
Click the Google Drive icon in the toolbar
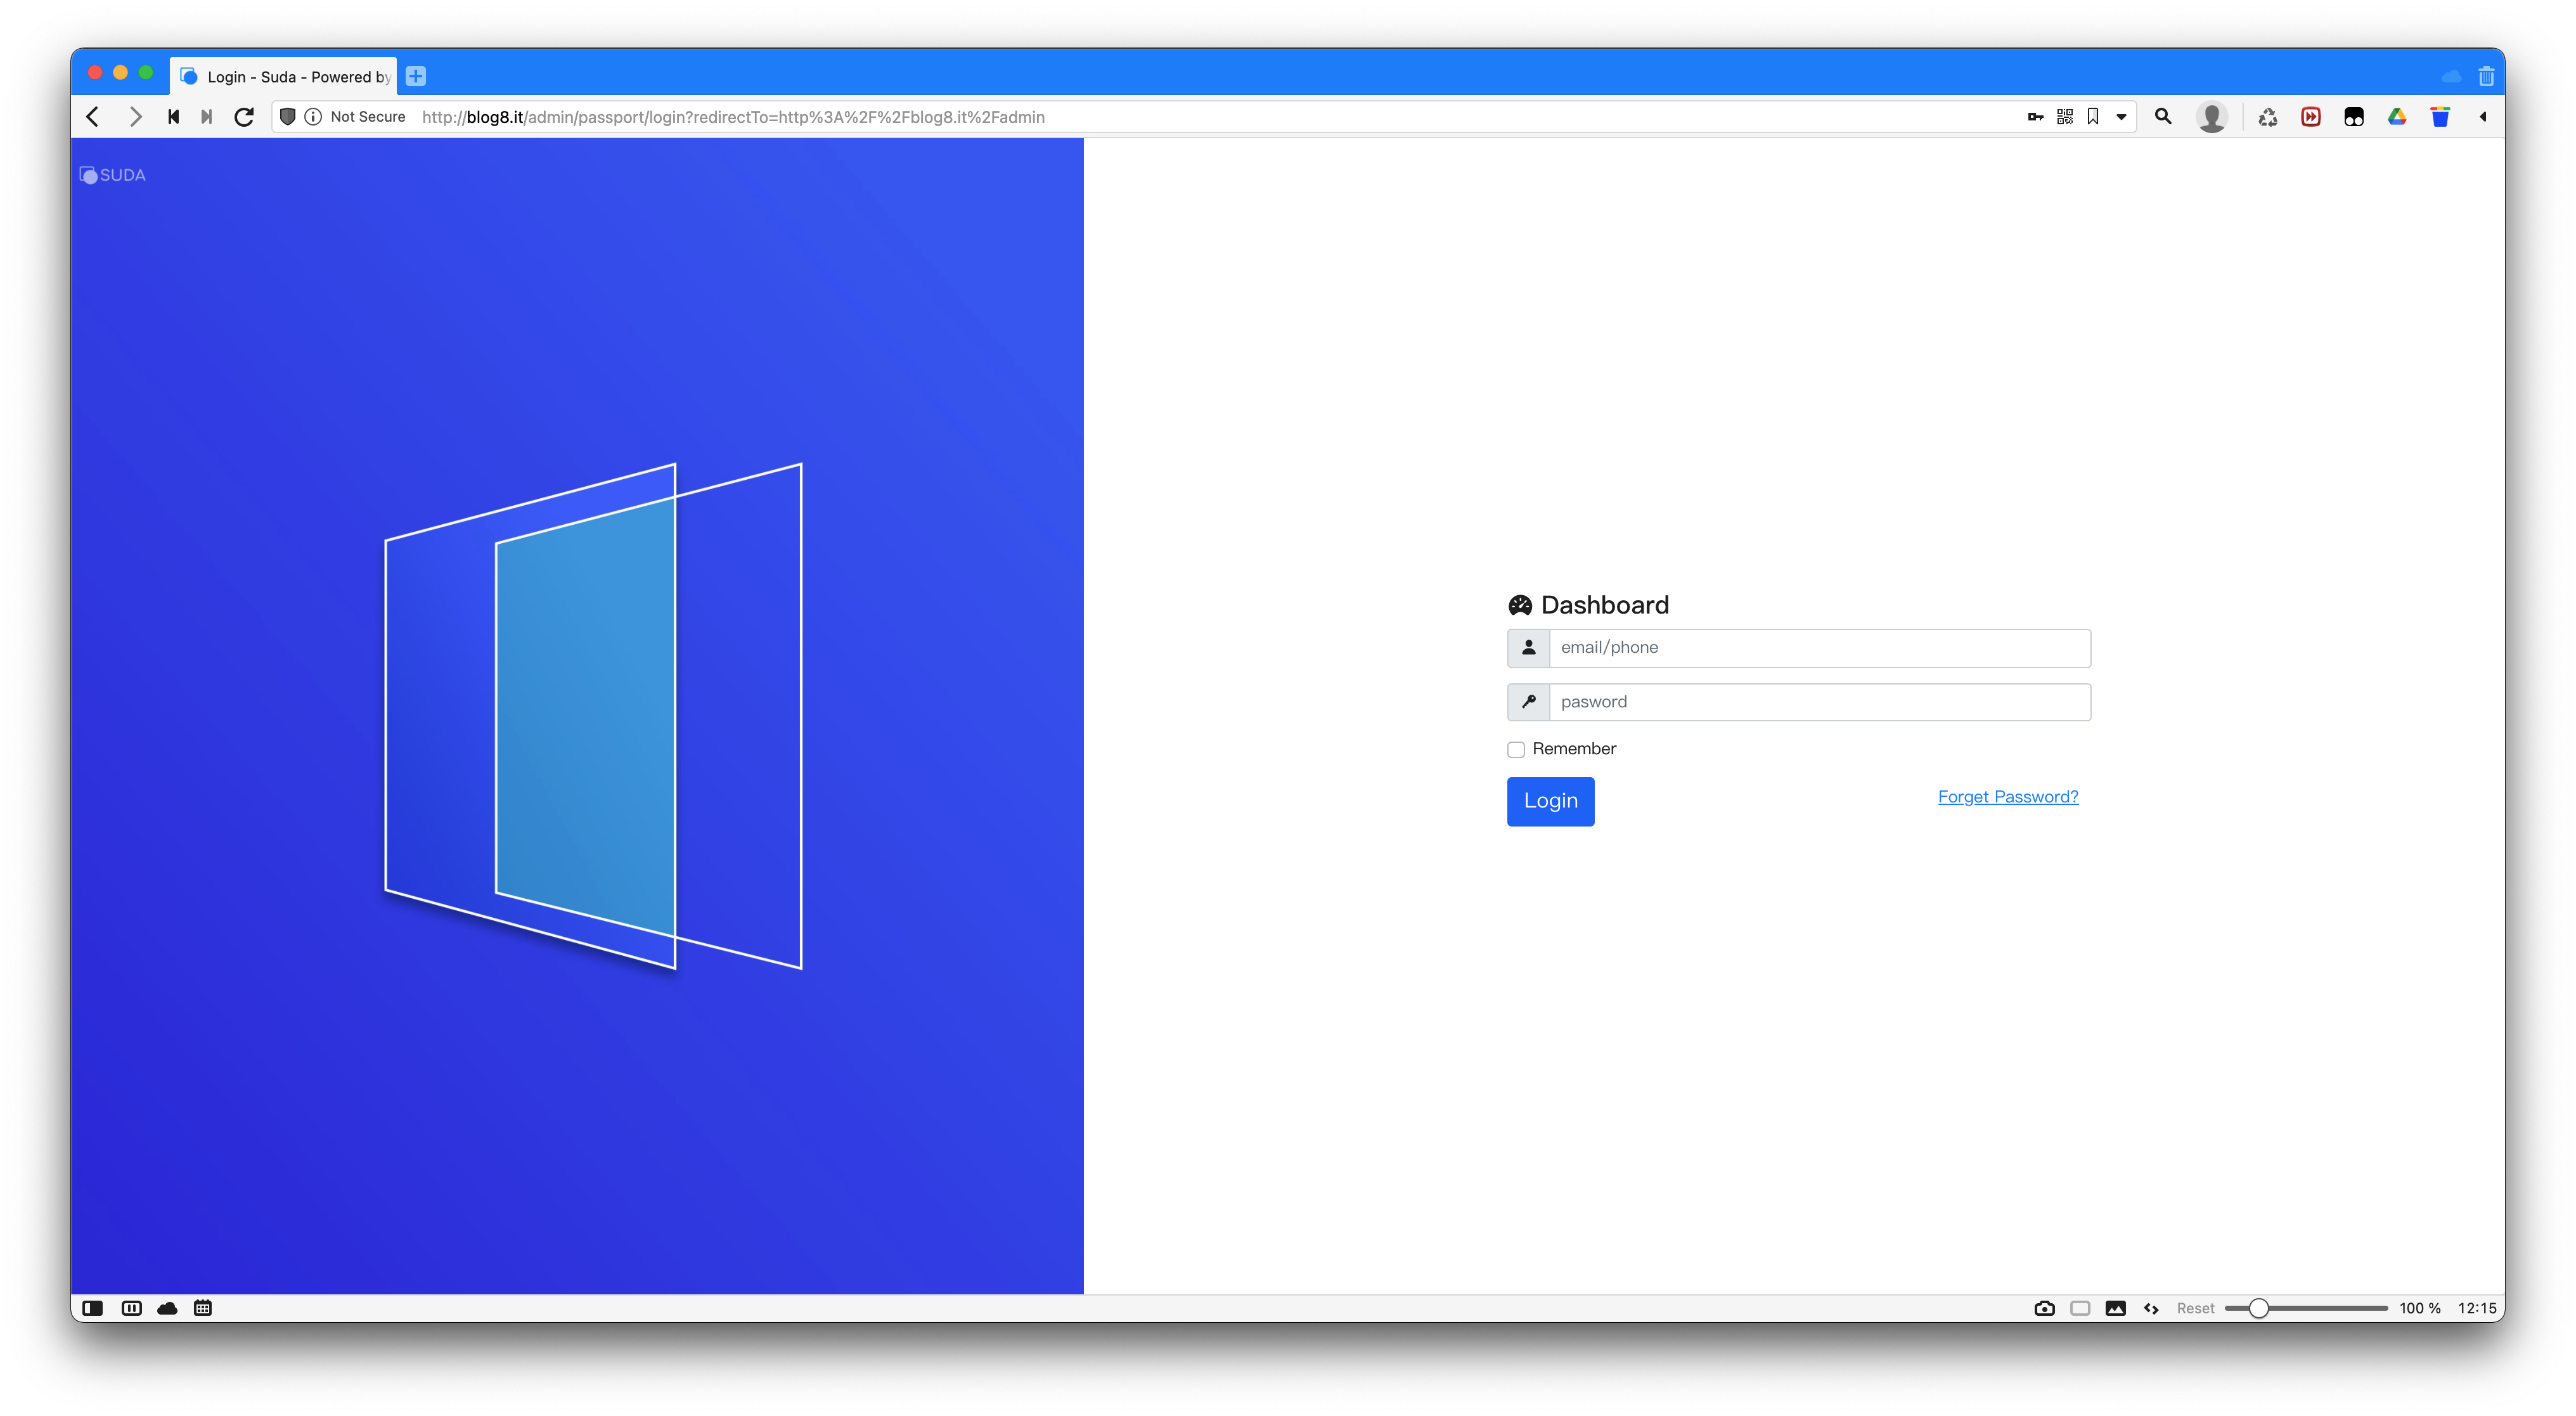click(x=2396, y=117)
